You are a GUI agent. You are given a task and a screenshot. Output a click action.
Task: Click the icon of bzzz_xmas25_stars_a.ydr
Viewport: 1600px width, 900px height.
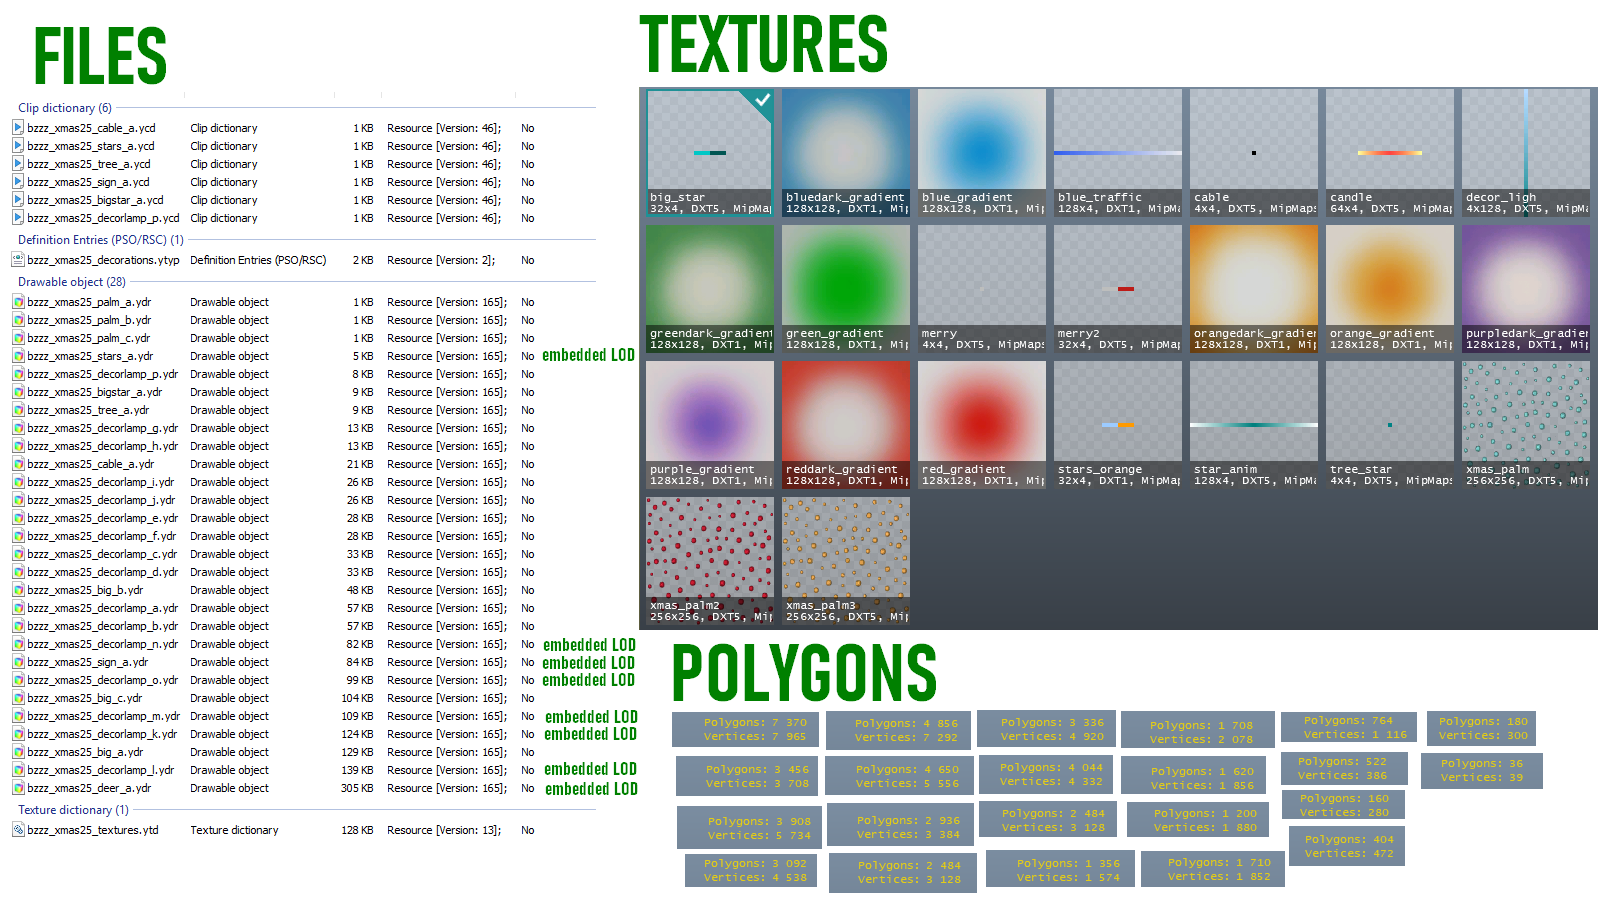coord(18,356)
